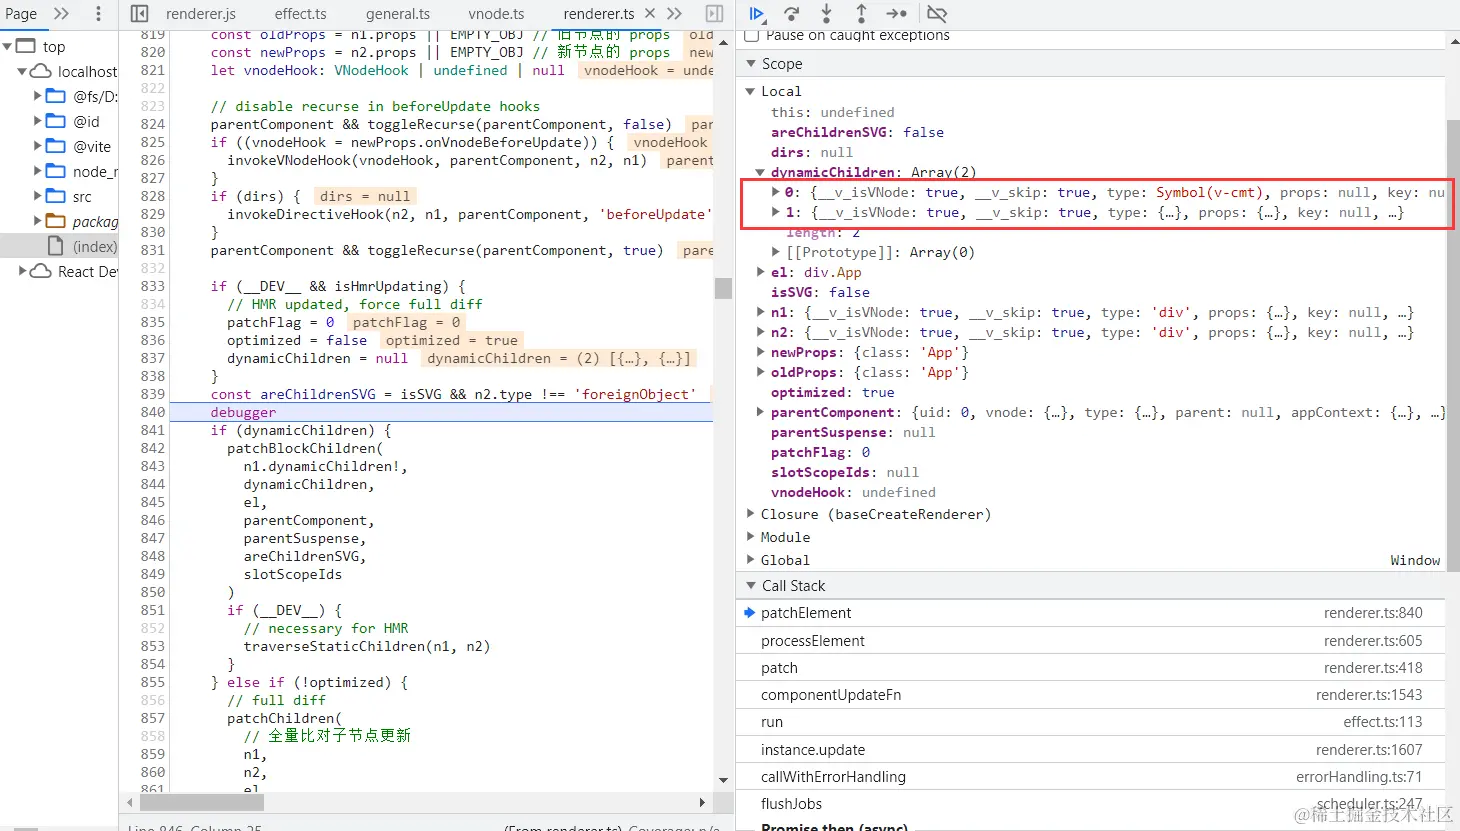This screenshot has width=1460, height=831.
Task: Show more open file tabs
Action: click(x=675, y=14)
